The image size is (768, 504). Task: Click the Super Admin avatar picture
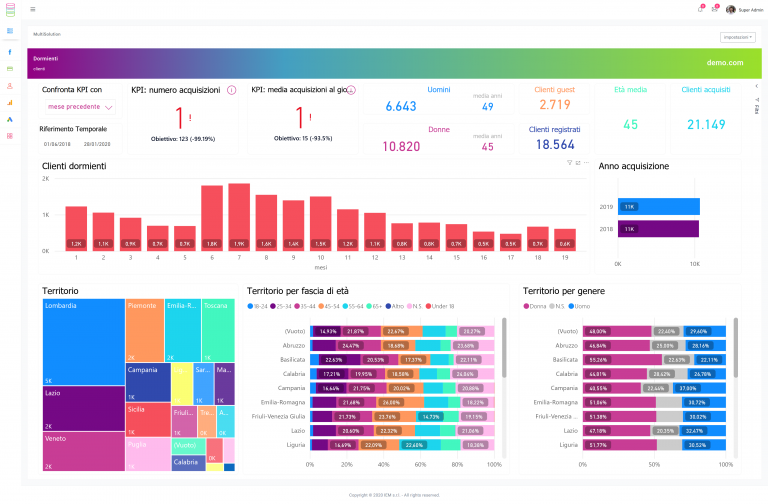[731, 10]
